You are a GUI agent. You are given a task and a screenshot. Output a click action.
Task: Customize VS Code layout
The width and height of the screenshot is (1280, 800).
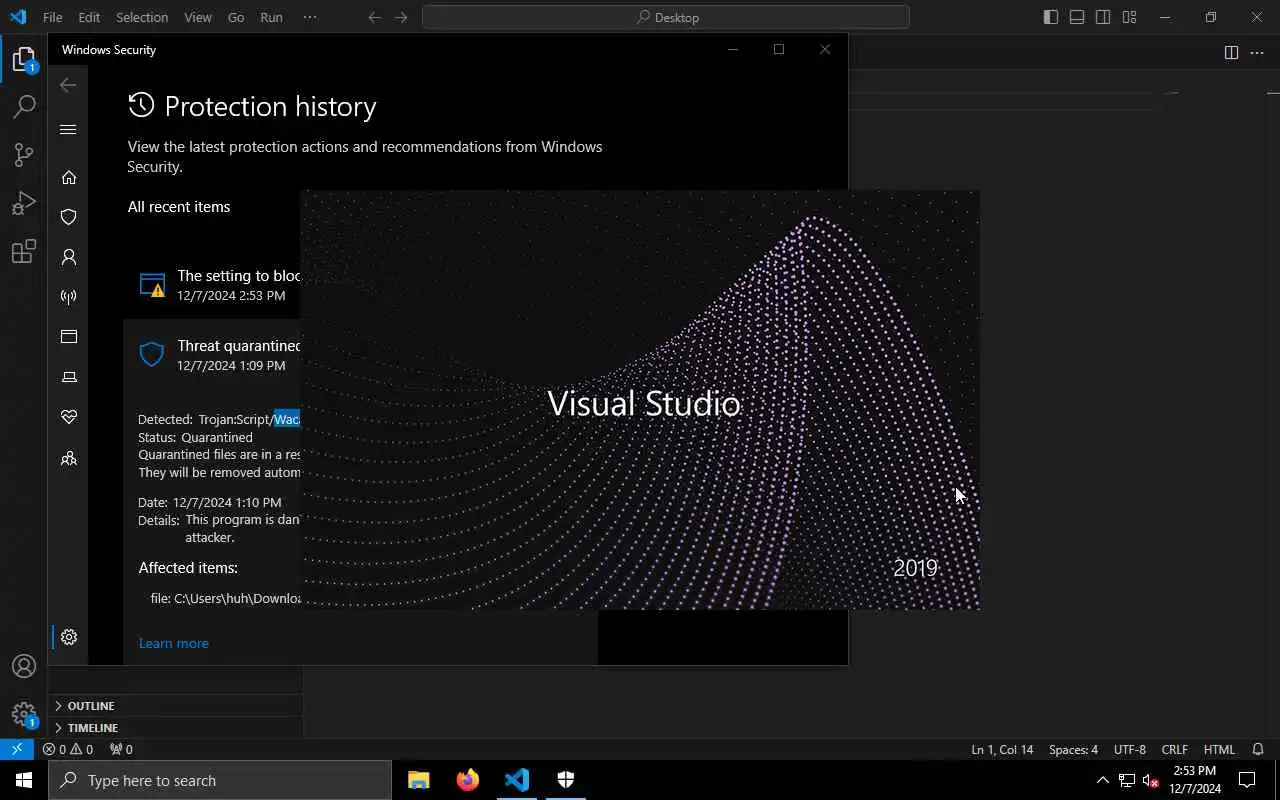1129,17
